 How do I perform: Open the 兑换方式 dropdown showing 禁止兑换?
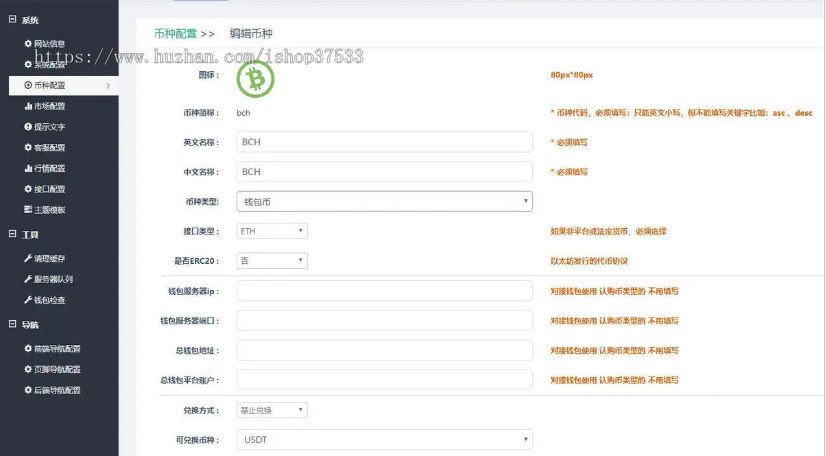tap(272, 410)
